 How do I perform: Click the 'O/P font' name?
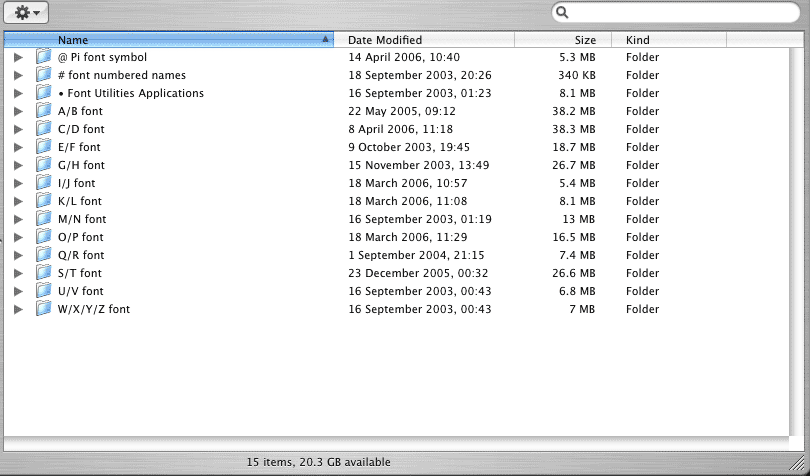81,237
